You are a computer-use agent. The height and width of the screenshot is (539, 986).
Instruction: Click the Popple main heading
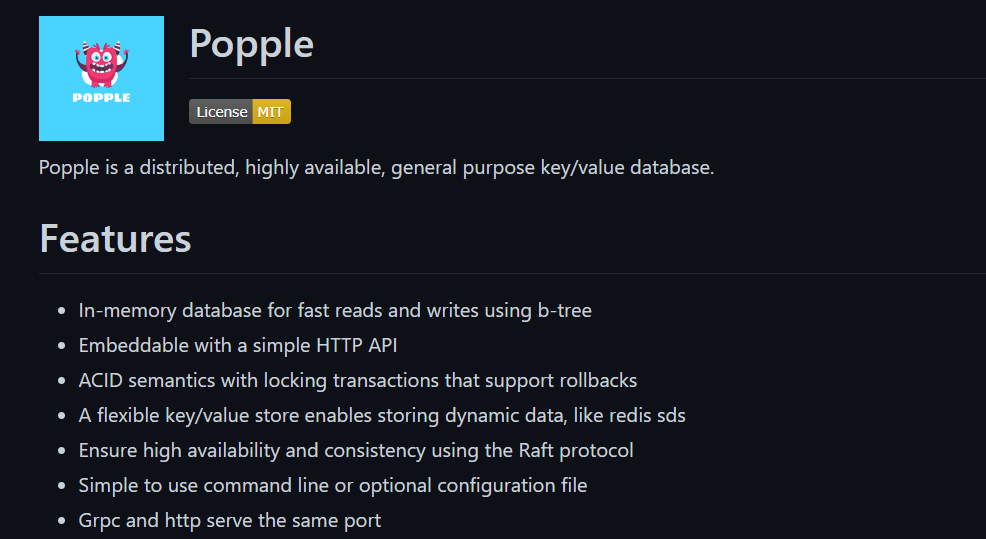point(251,44)
